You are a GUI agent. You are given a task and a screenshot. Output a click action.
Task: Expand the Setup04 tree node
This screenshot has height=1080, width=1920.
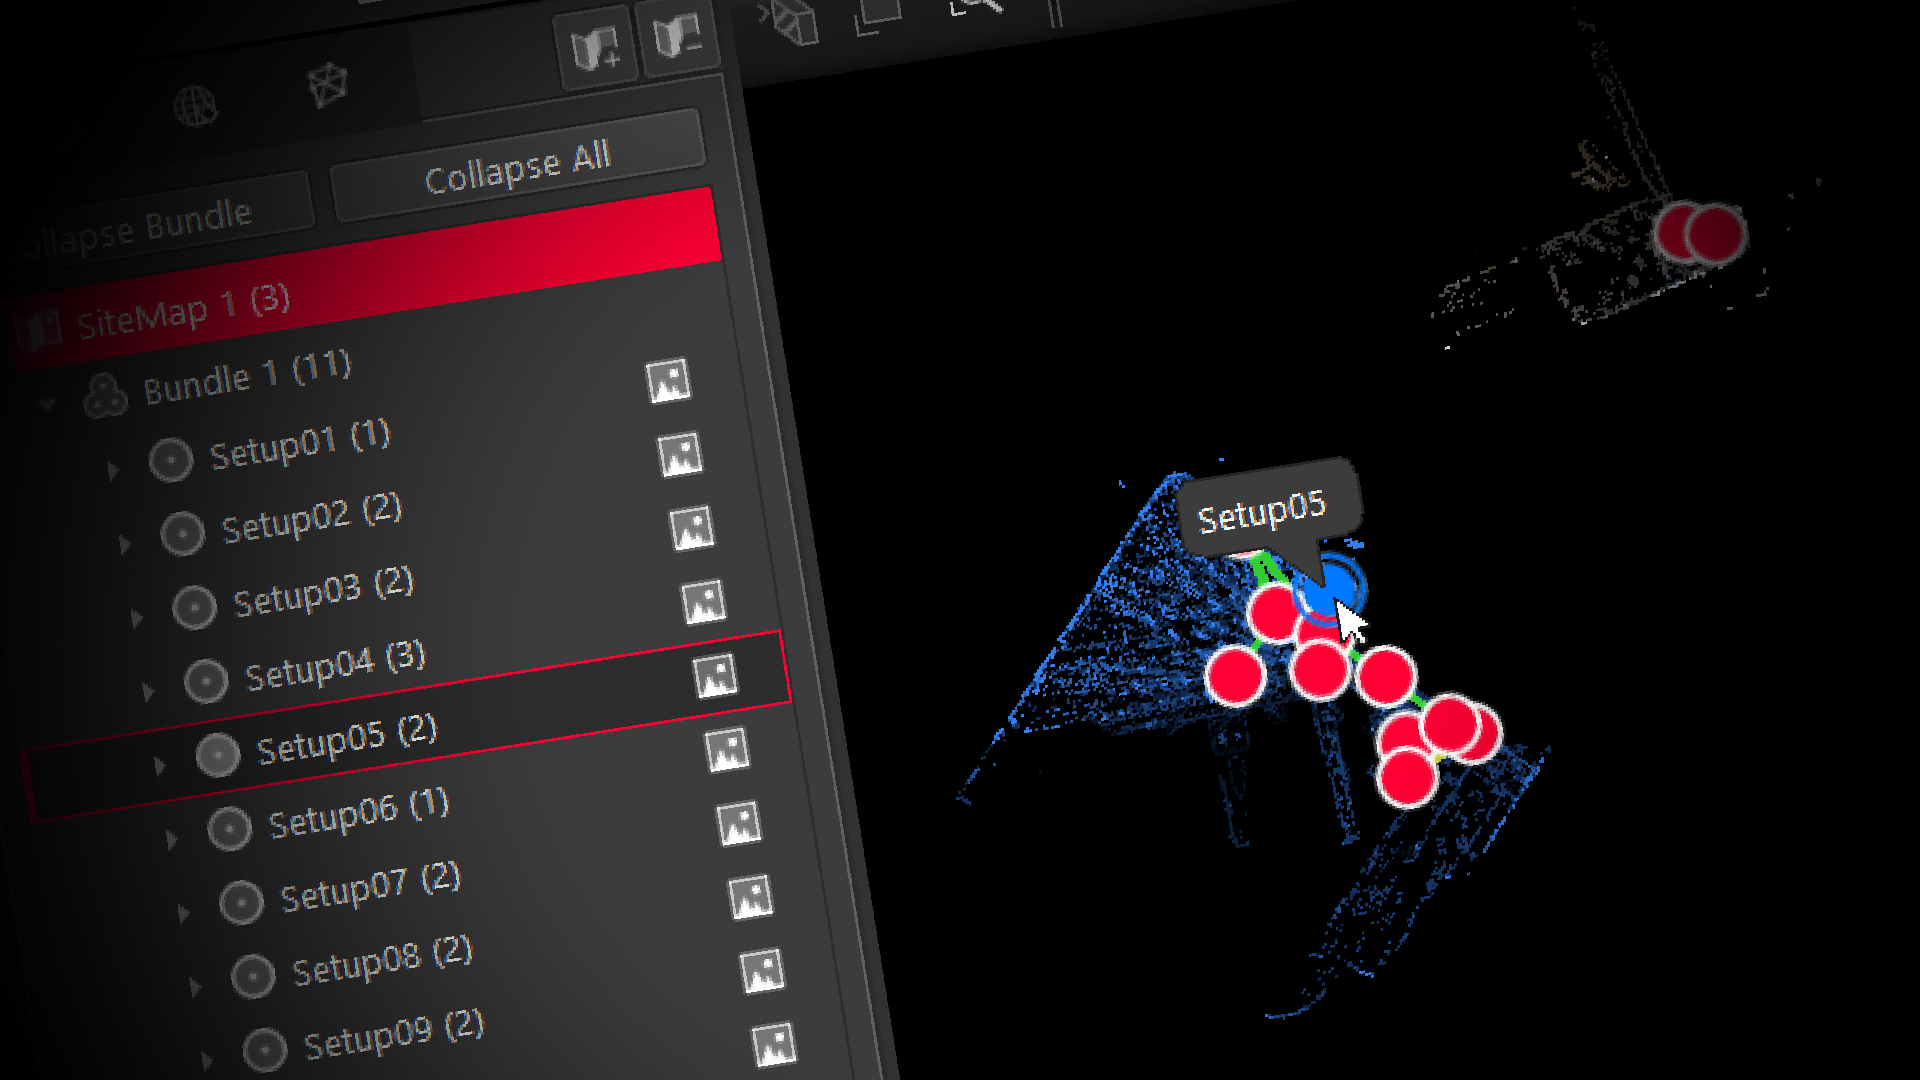148,691
